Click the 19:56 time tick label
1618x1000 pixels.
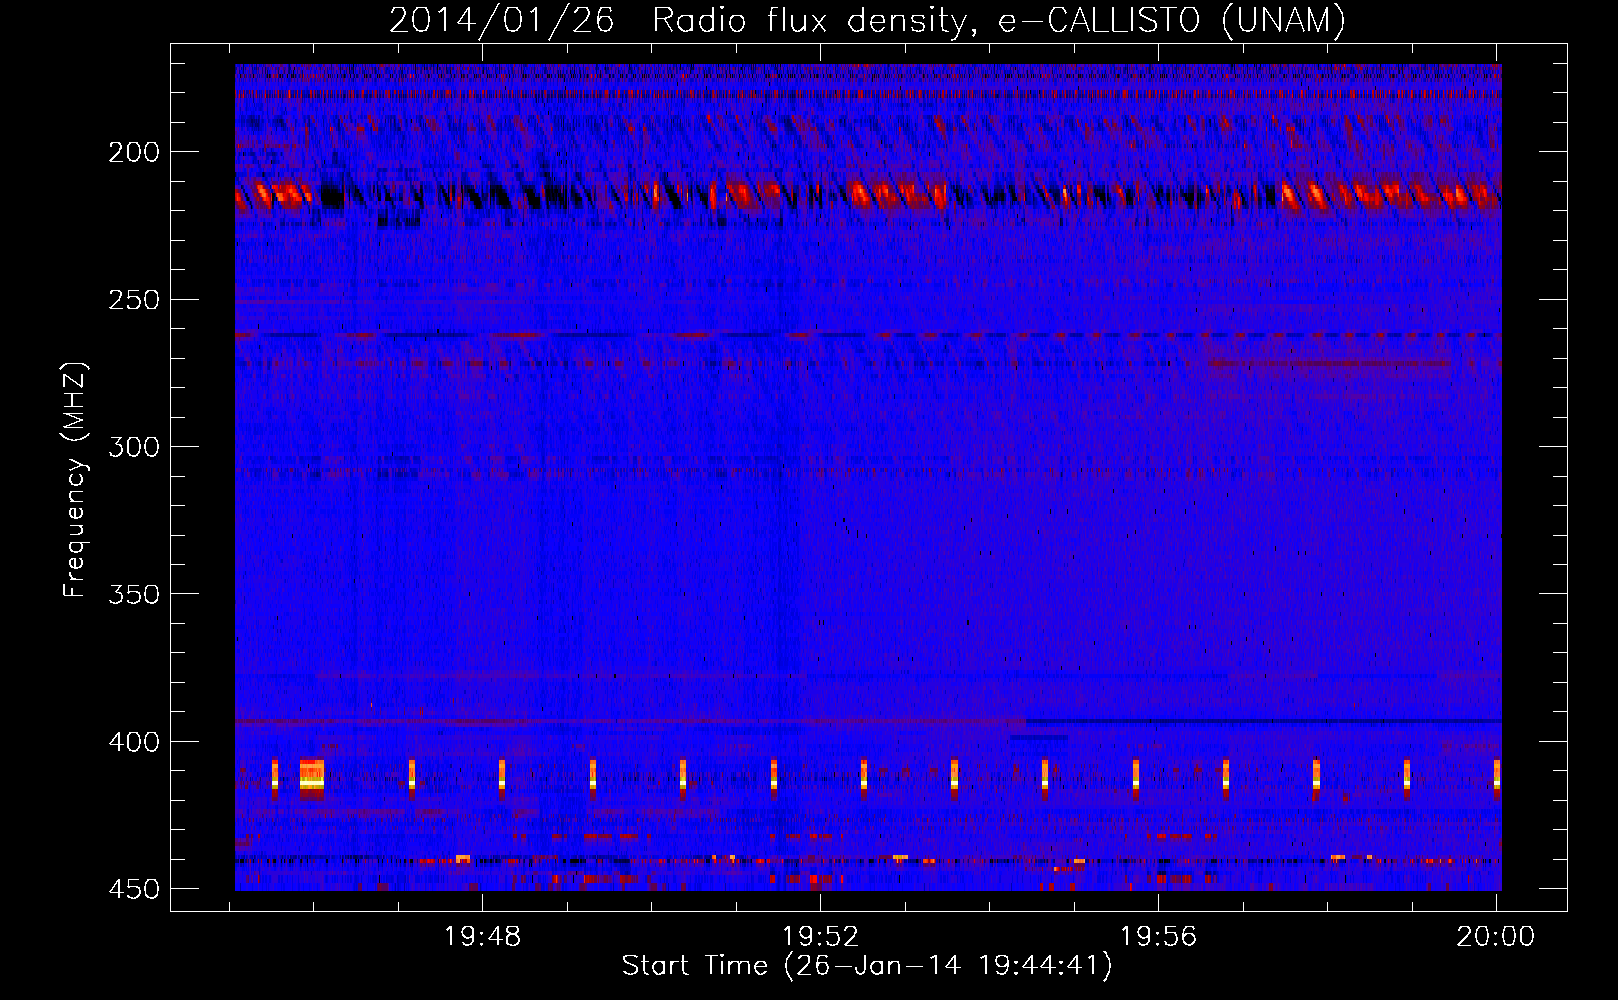pos(1159,937)
